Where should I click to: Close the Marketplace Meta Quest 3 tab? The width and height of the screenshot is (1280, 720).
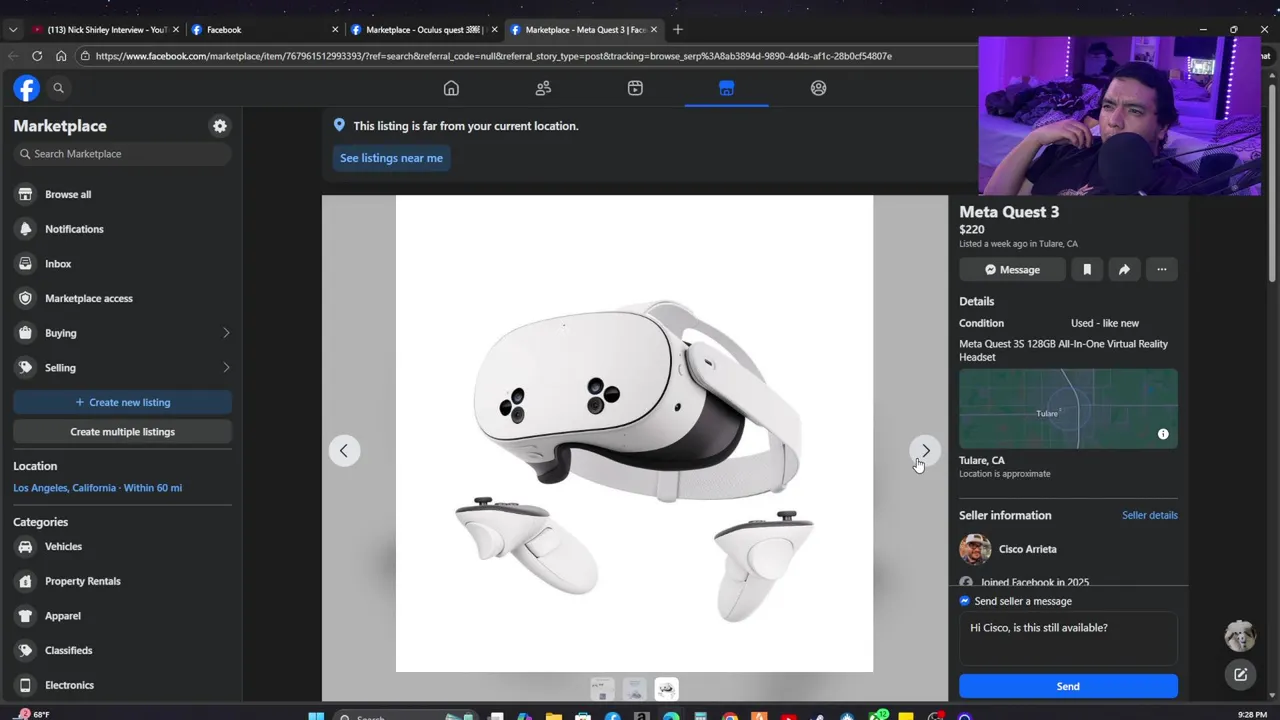click(654, 29)
